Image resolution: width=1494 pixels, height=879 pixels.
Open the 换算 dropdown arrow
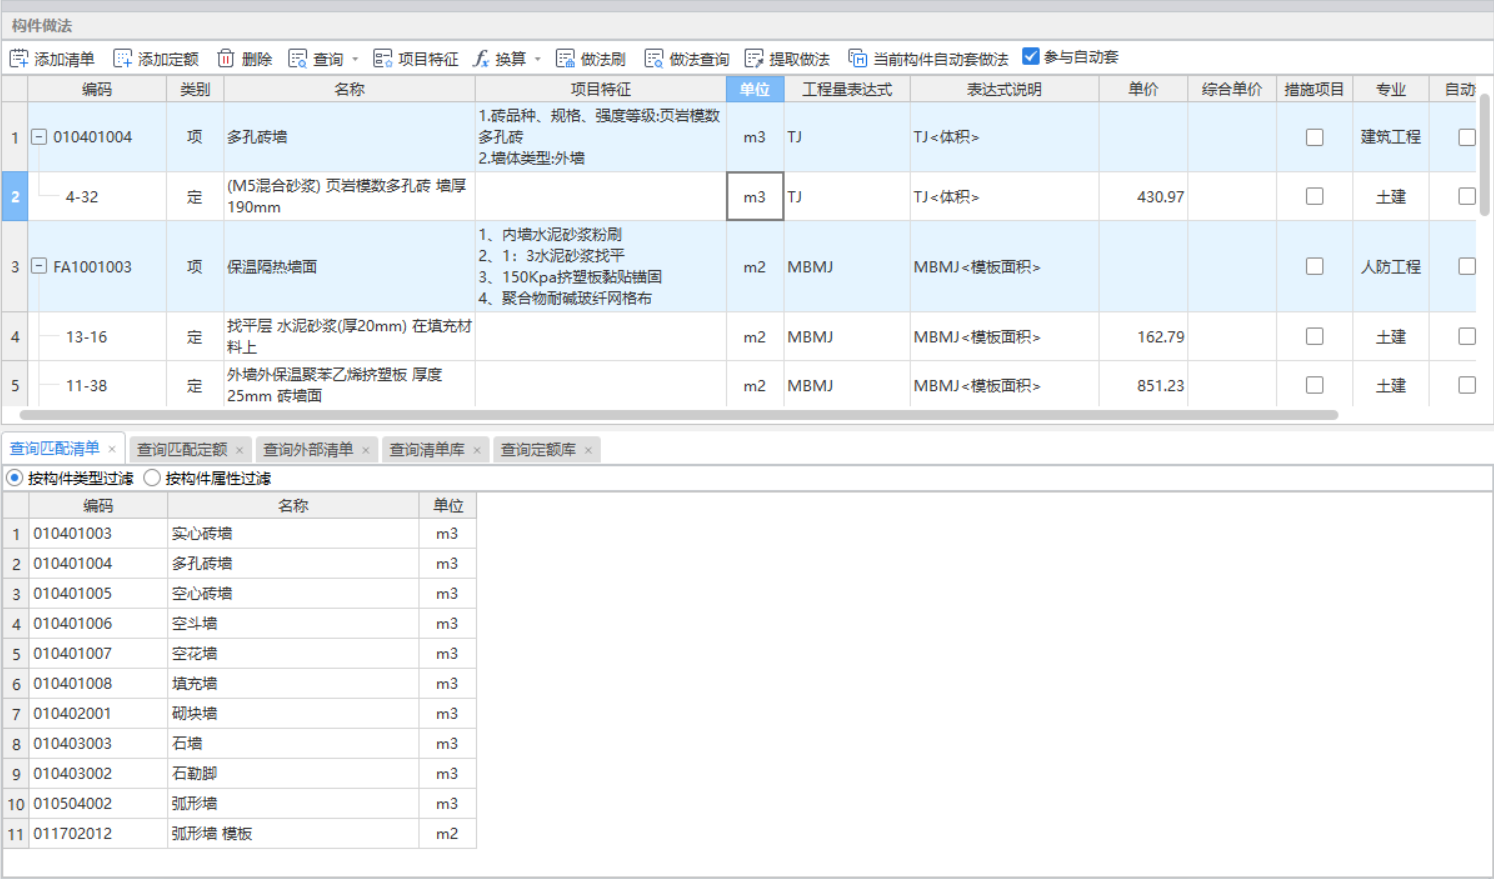537,59
